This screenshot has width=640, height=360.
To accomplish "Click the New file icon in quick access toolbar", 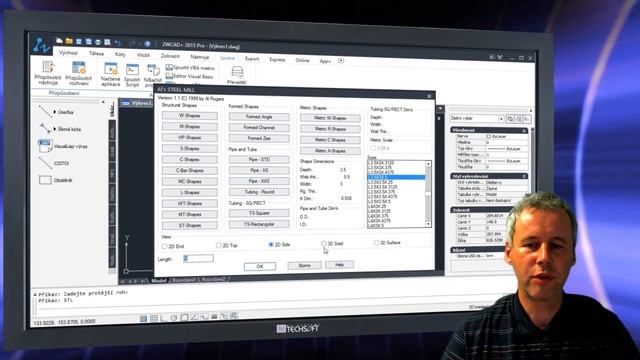I will [x=59, y=40].
